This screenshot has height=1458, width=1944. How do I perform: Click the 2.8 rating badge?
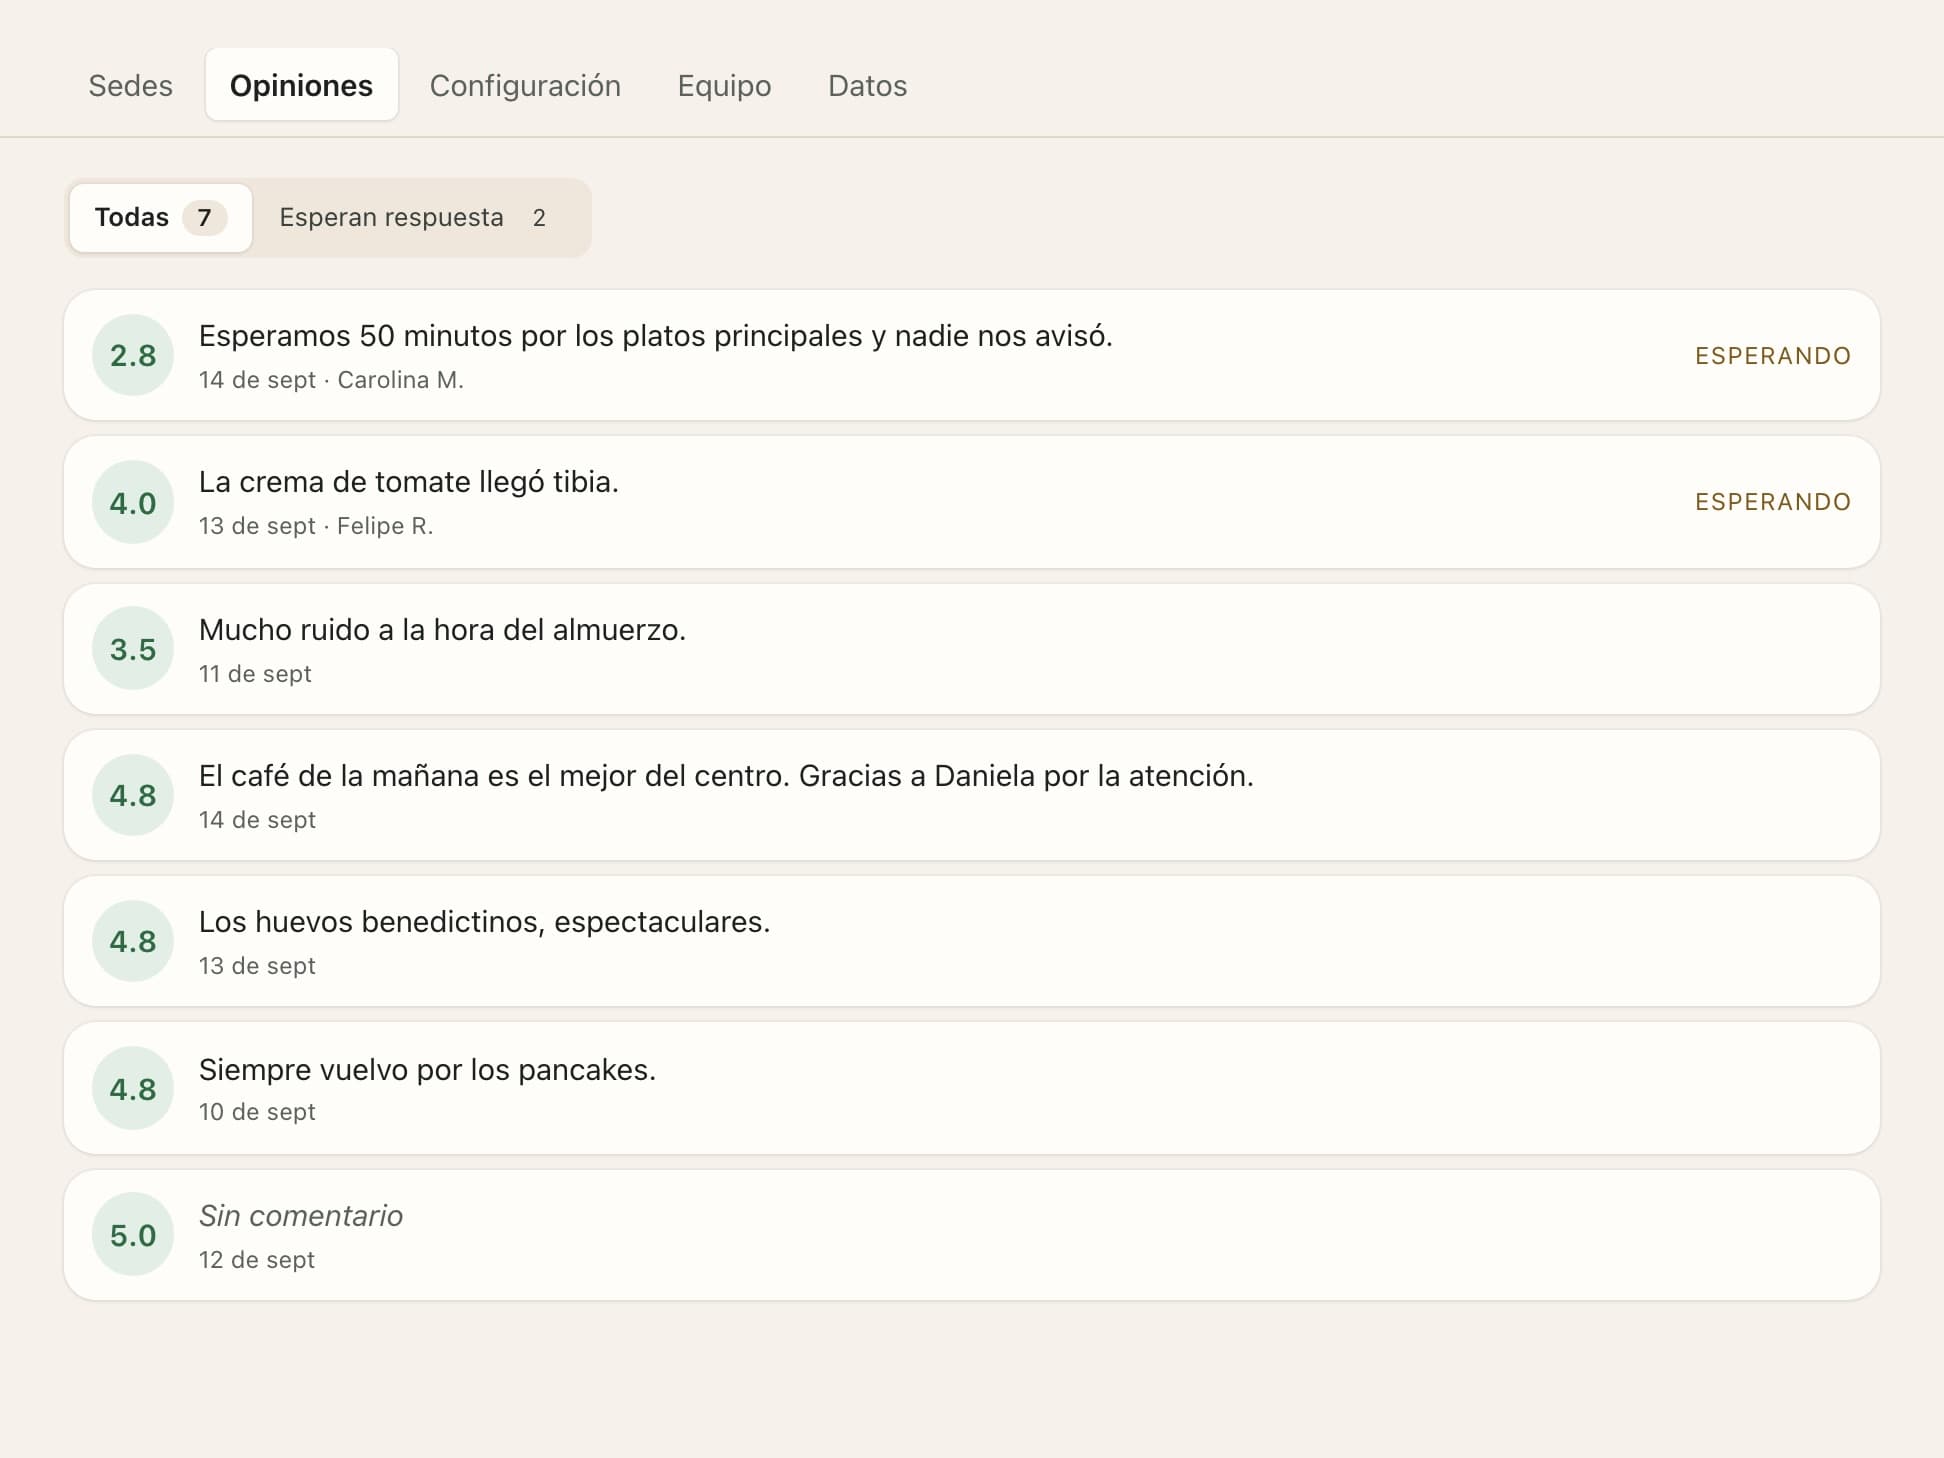point(133,355)
